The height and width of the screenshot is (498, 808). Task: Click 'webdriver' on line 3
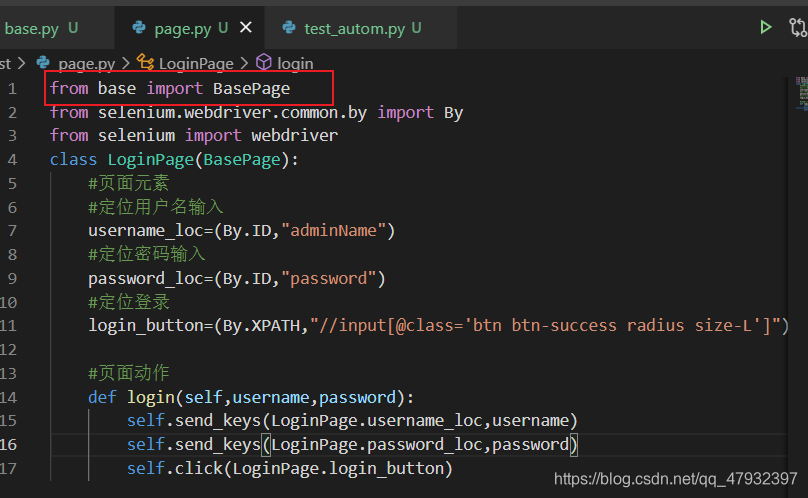(295, 136)
